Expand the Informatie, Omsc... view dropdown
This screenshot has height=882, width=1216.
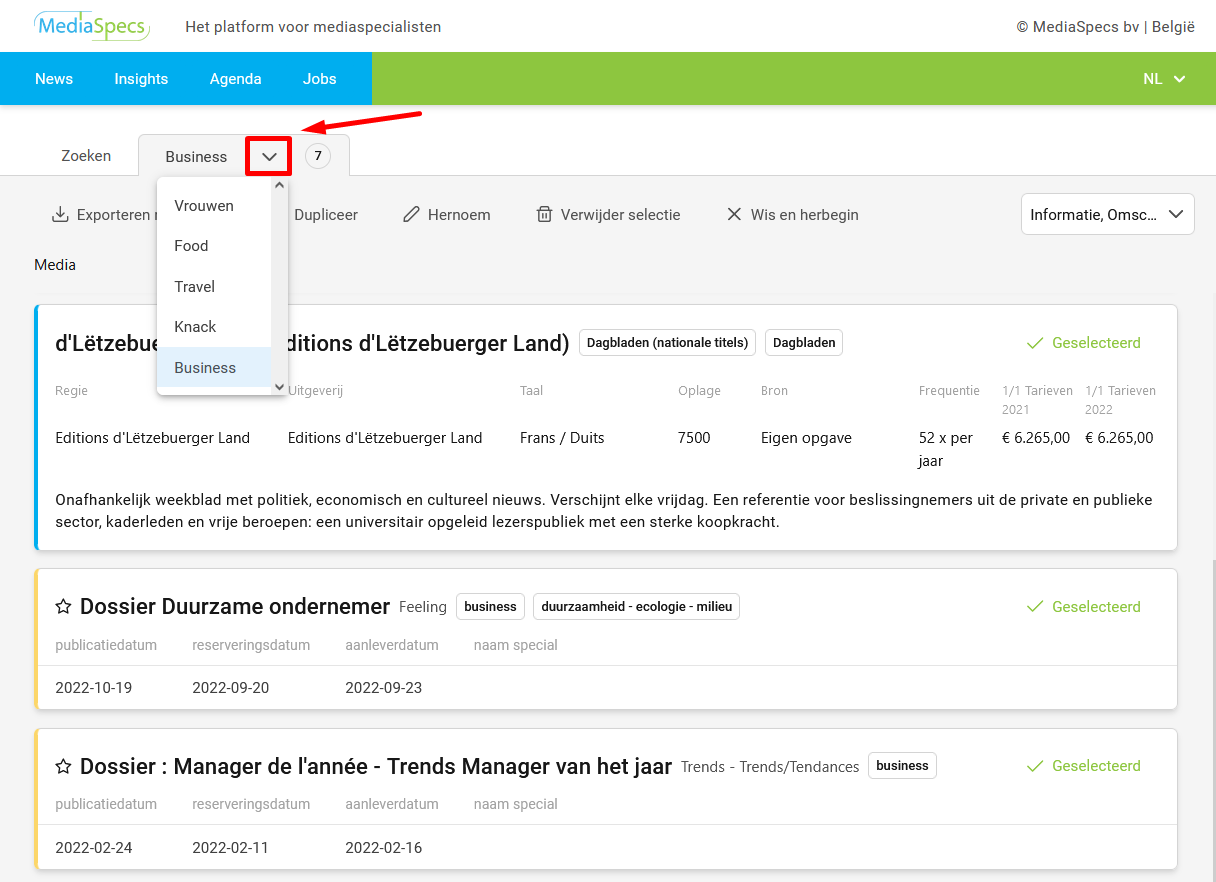pos(1107,214)
